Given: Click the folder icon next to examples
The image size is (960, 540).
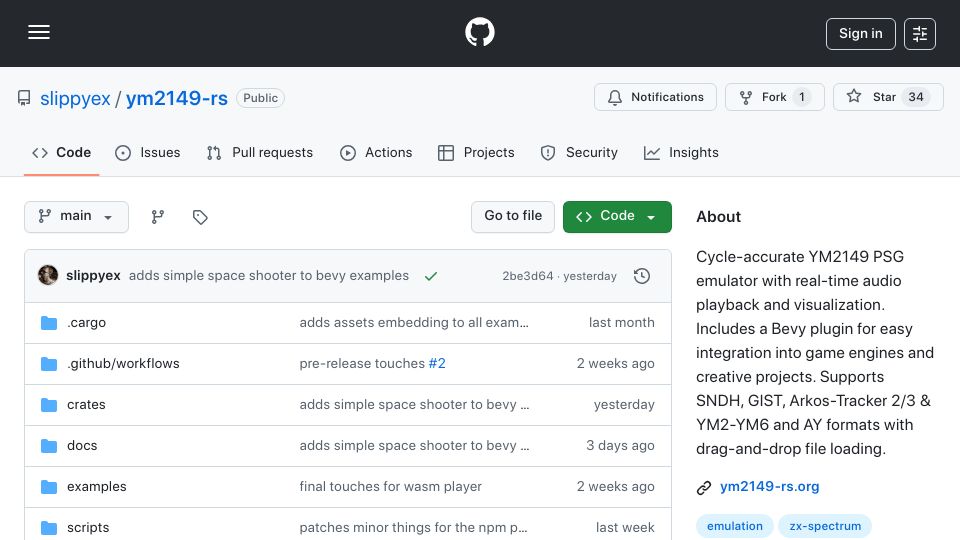Looking at the screenshot, I should [x=49, y=487].
